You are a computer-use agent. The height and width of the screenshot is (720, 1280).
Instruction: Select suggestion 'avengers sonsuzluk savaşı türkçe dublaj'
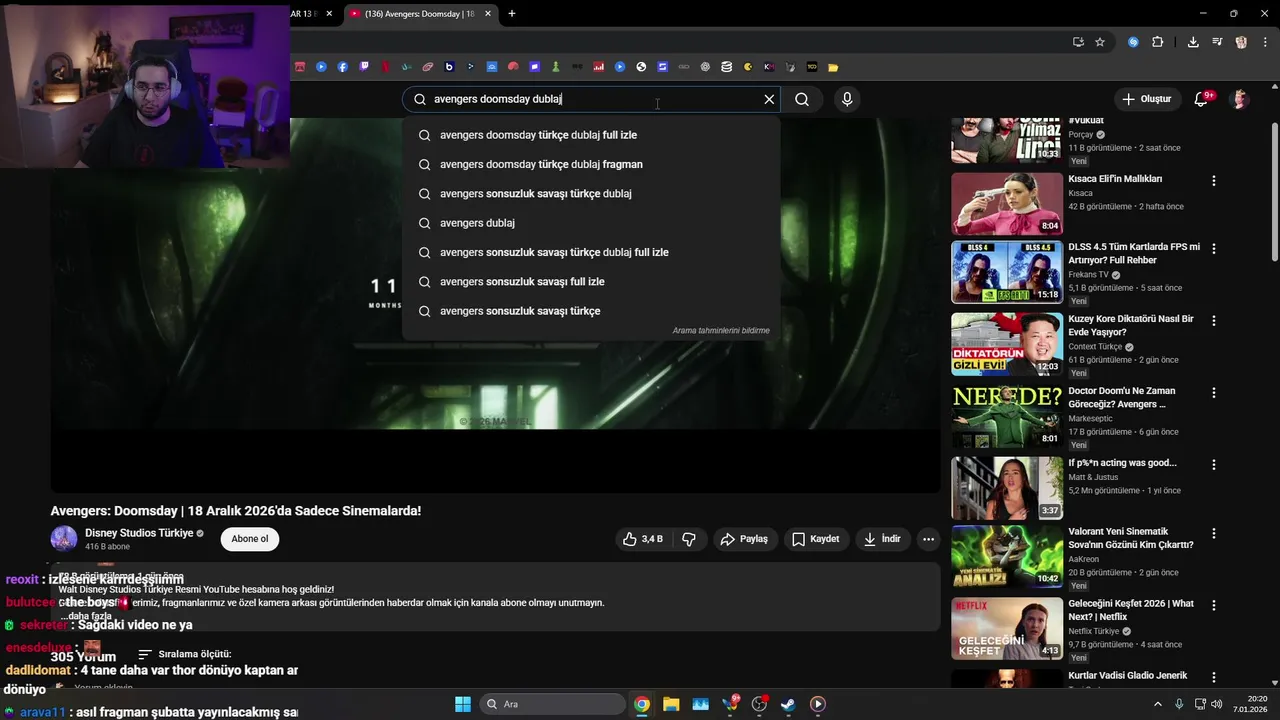tap(591, 194)
